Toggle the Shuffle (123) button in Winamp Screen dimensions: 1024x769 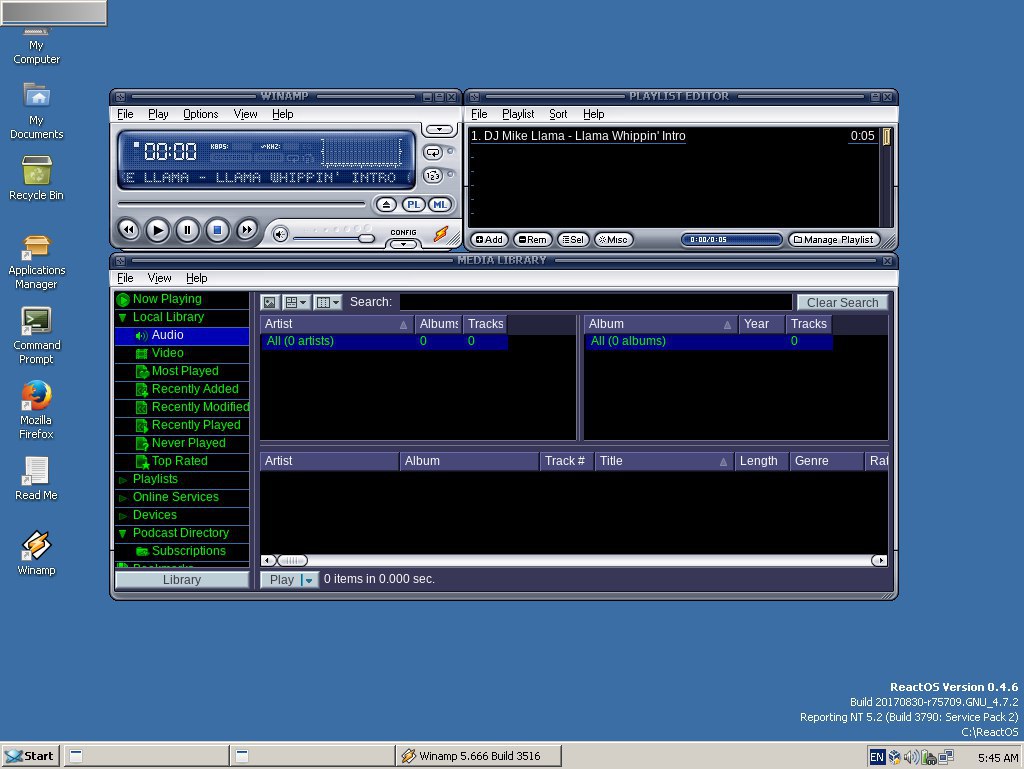click(x=433, y=176)
